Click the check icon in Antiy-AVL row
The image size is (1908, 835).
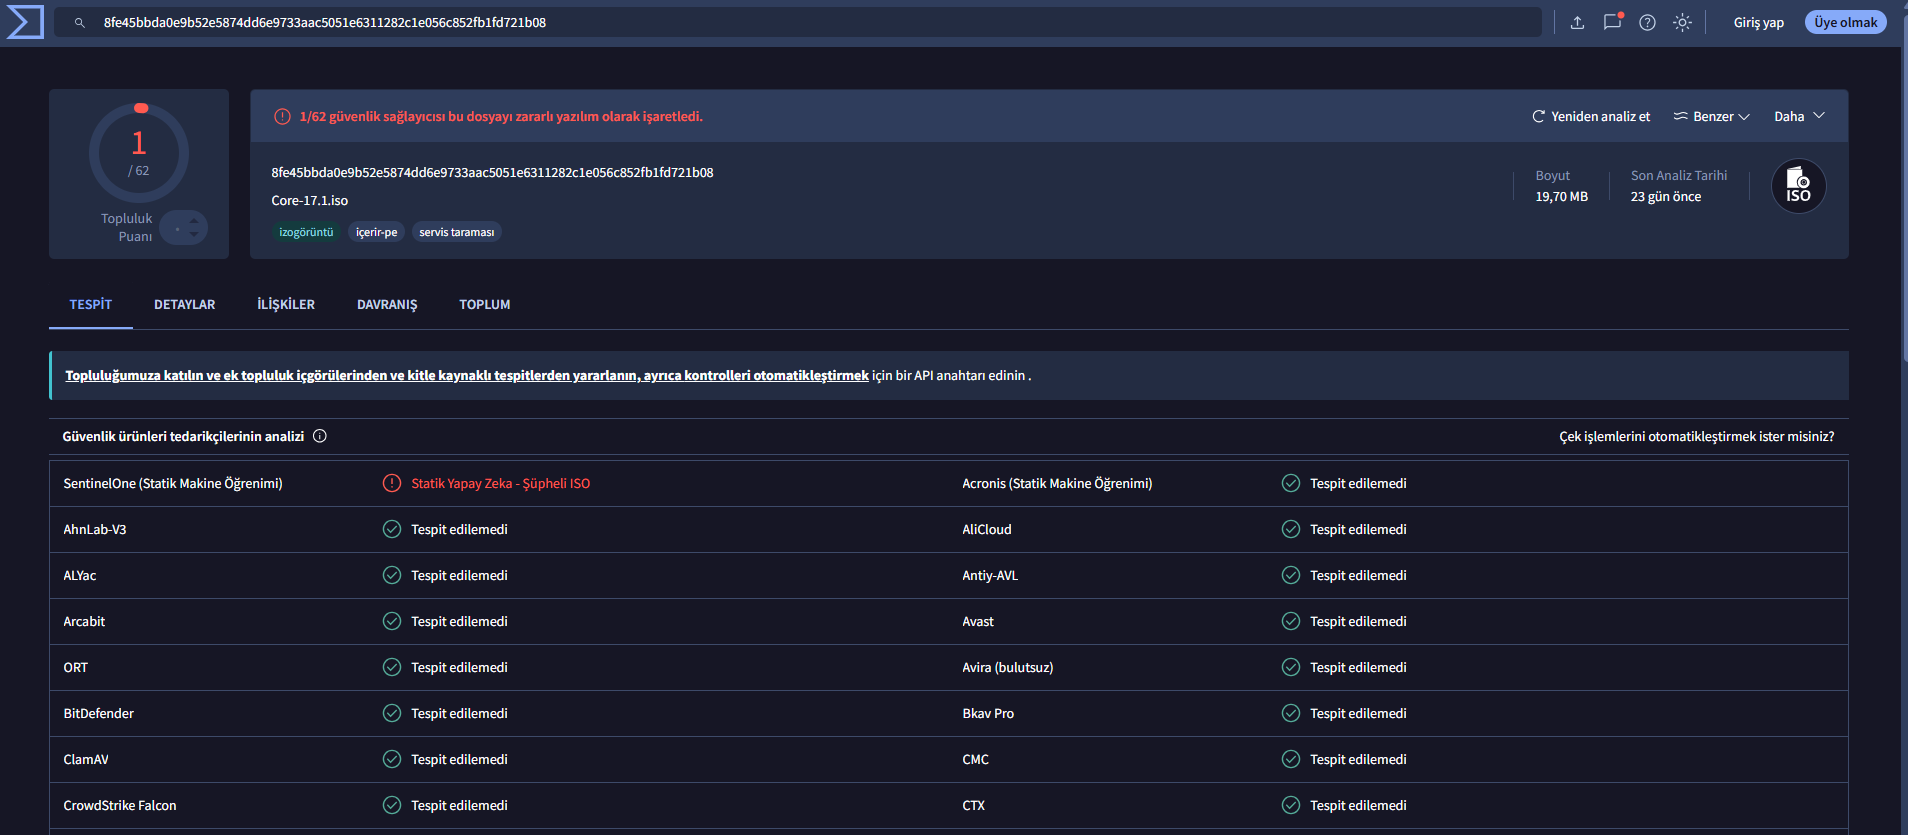coord(1291,575)
